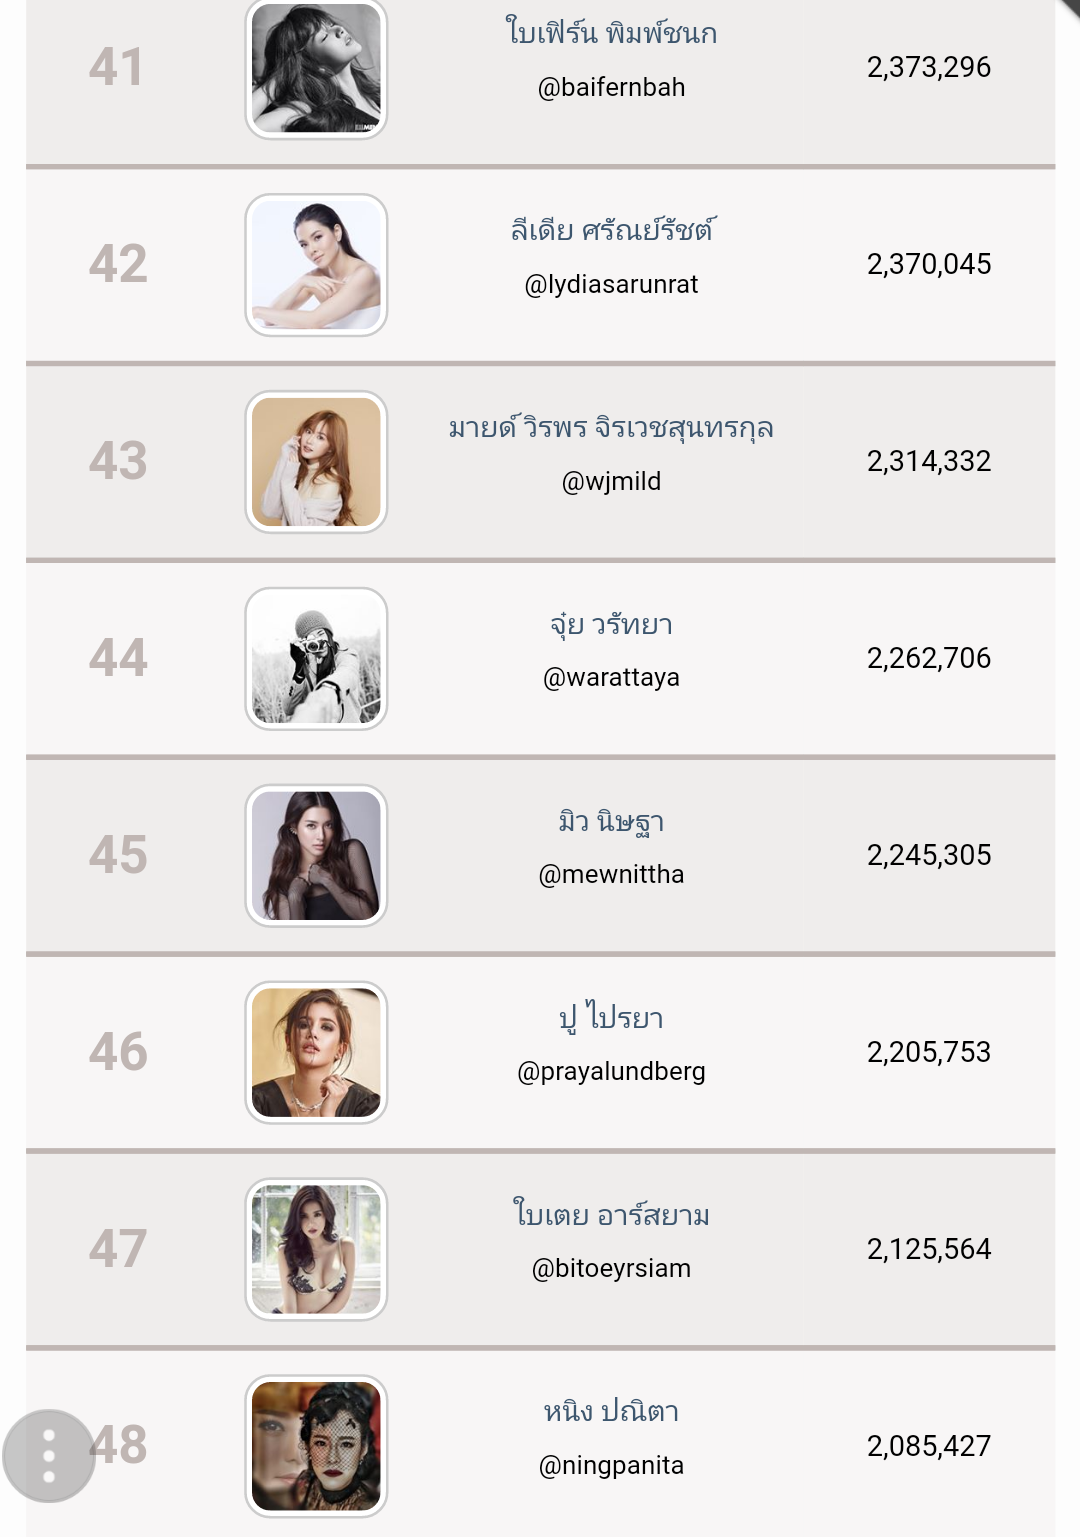The height and width of the screenshot is (1537, 1080).
Task: Click the @ningpanita username link
Action: [x=611, y=1466]
